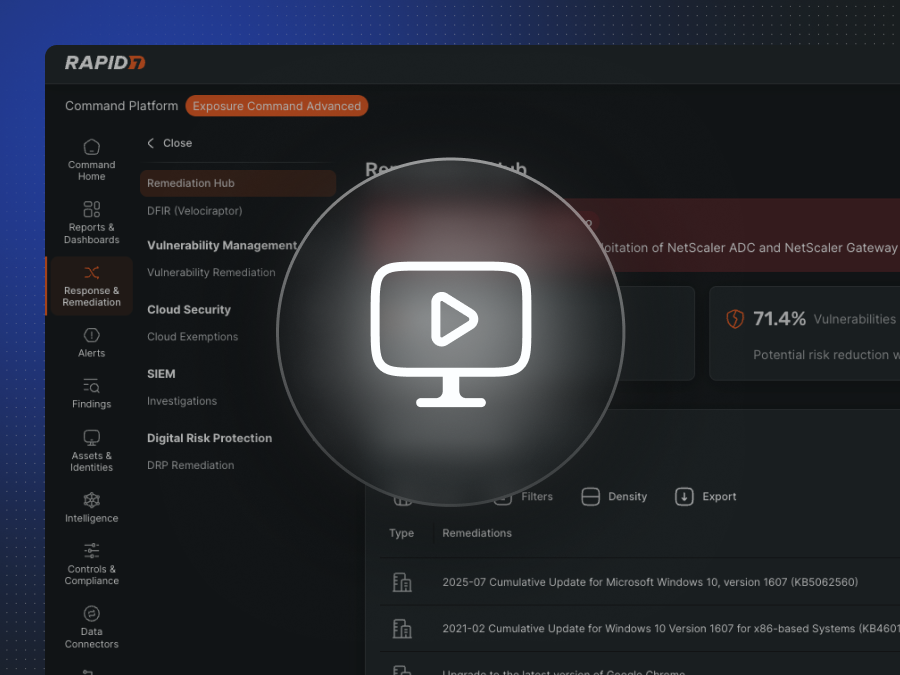Open Vulnerability Remediation link
Screen dimensions: 900x675
(211, 272)
